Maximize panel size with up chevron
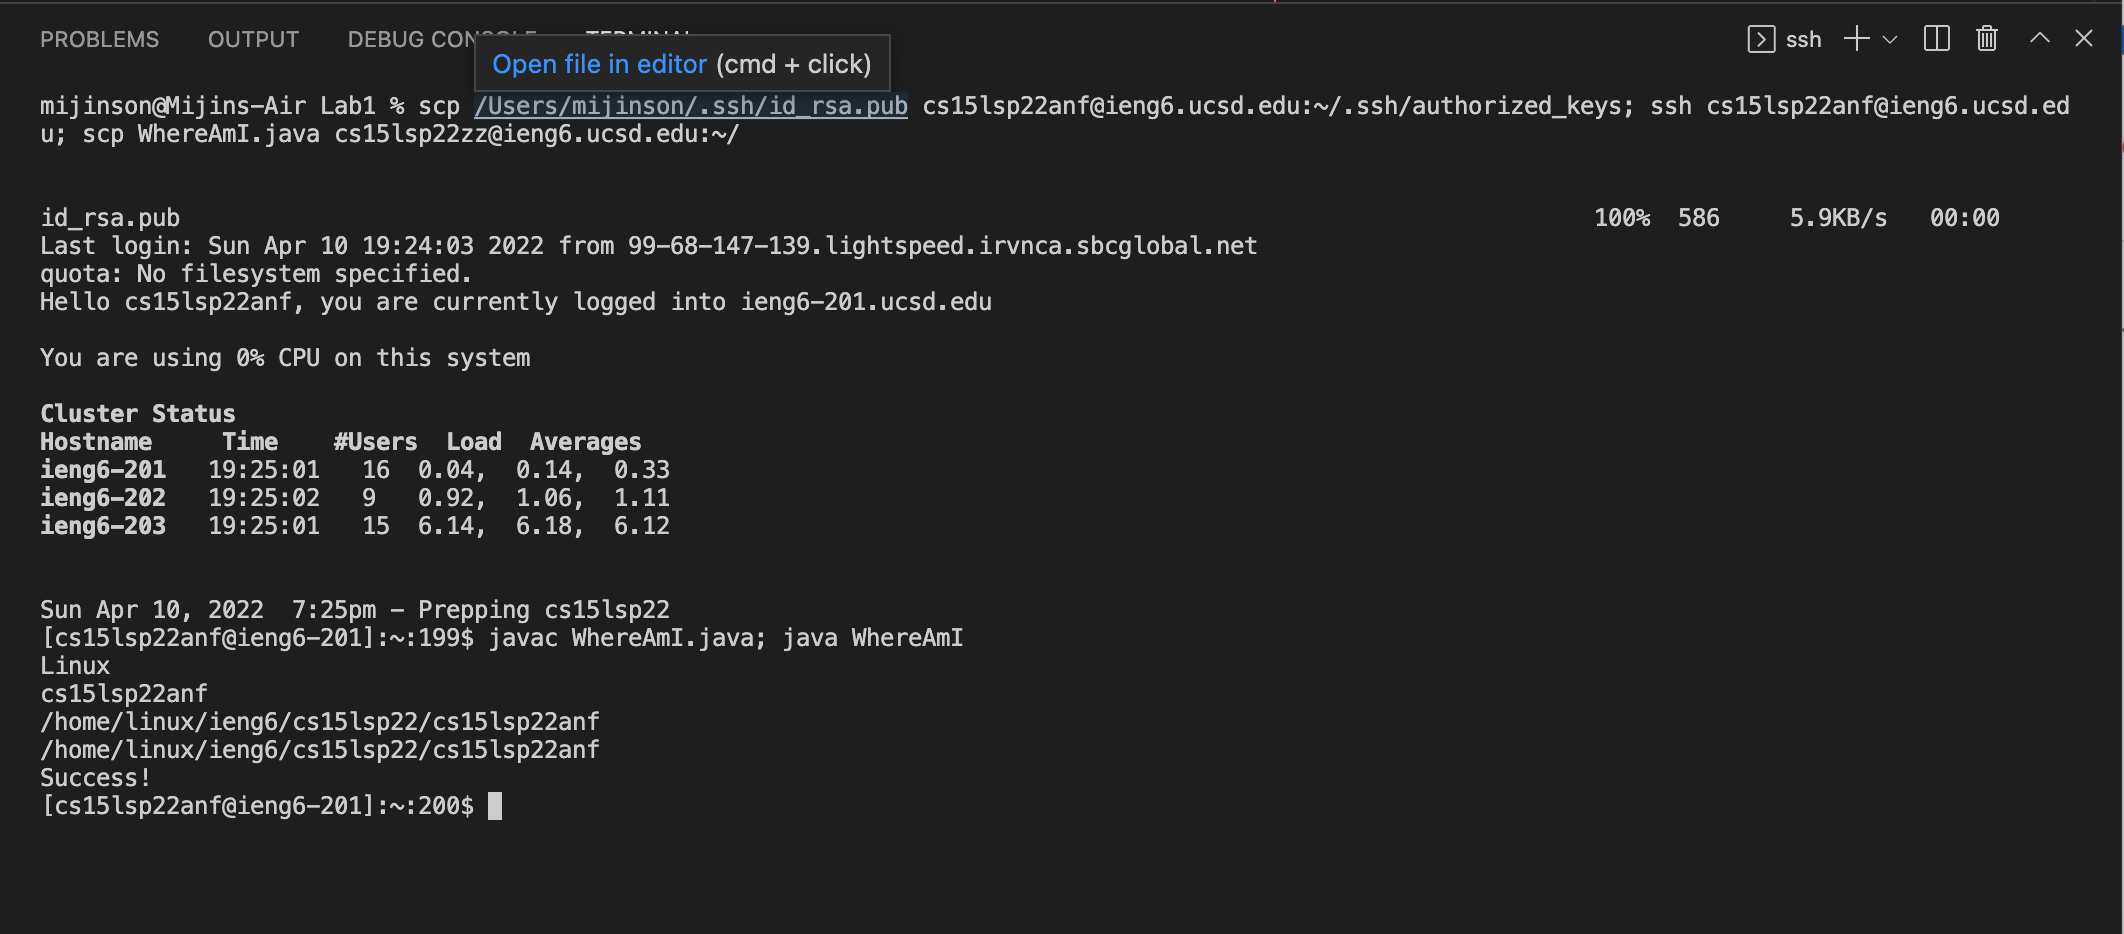Image resolution: width=2124 pixels, height=934 pixels. pos(2040,39)
